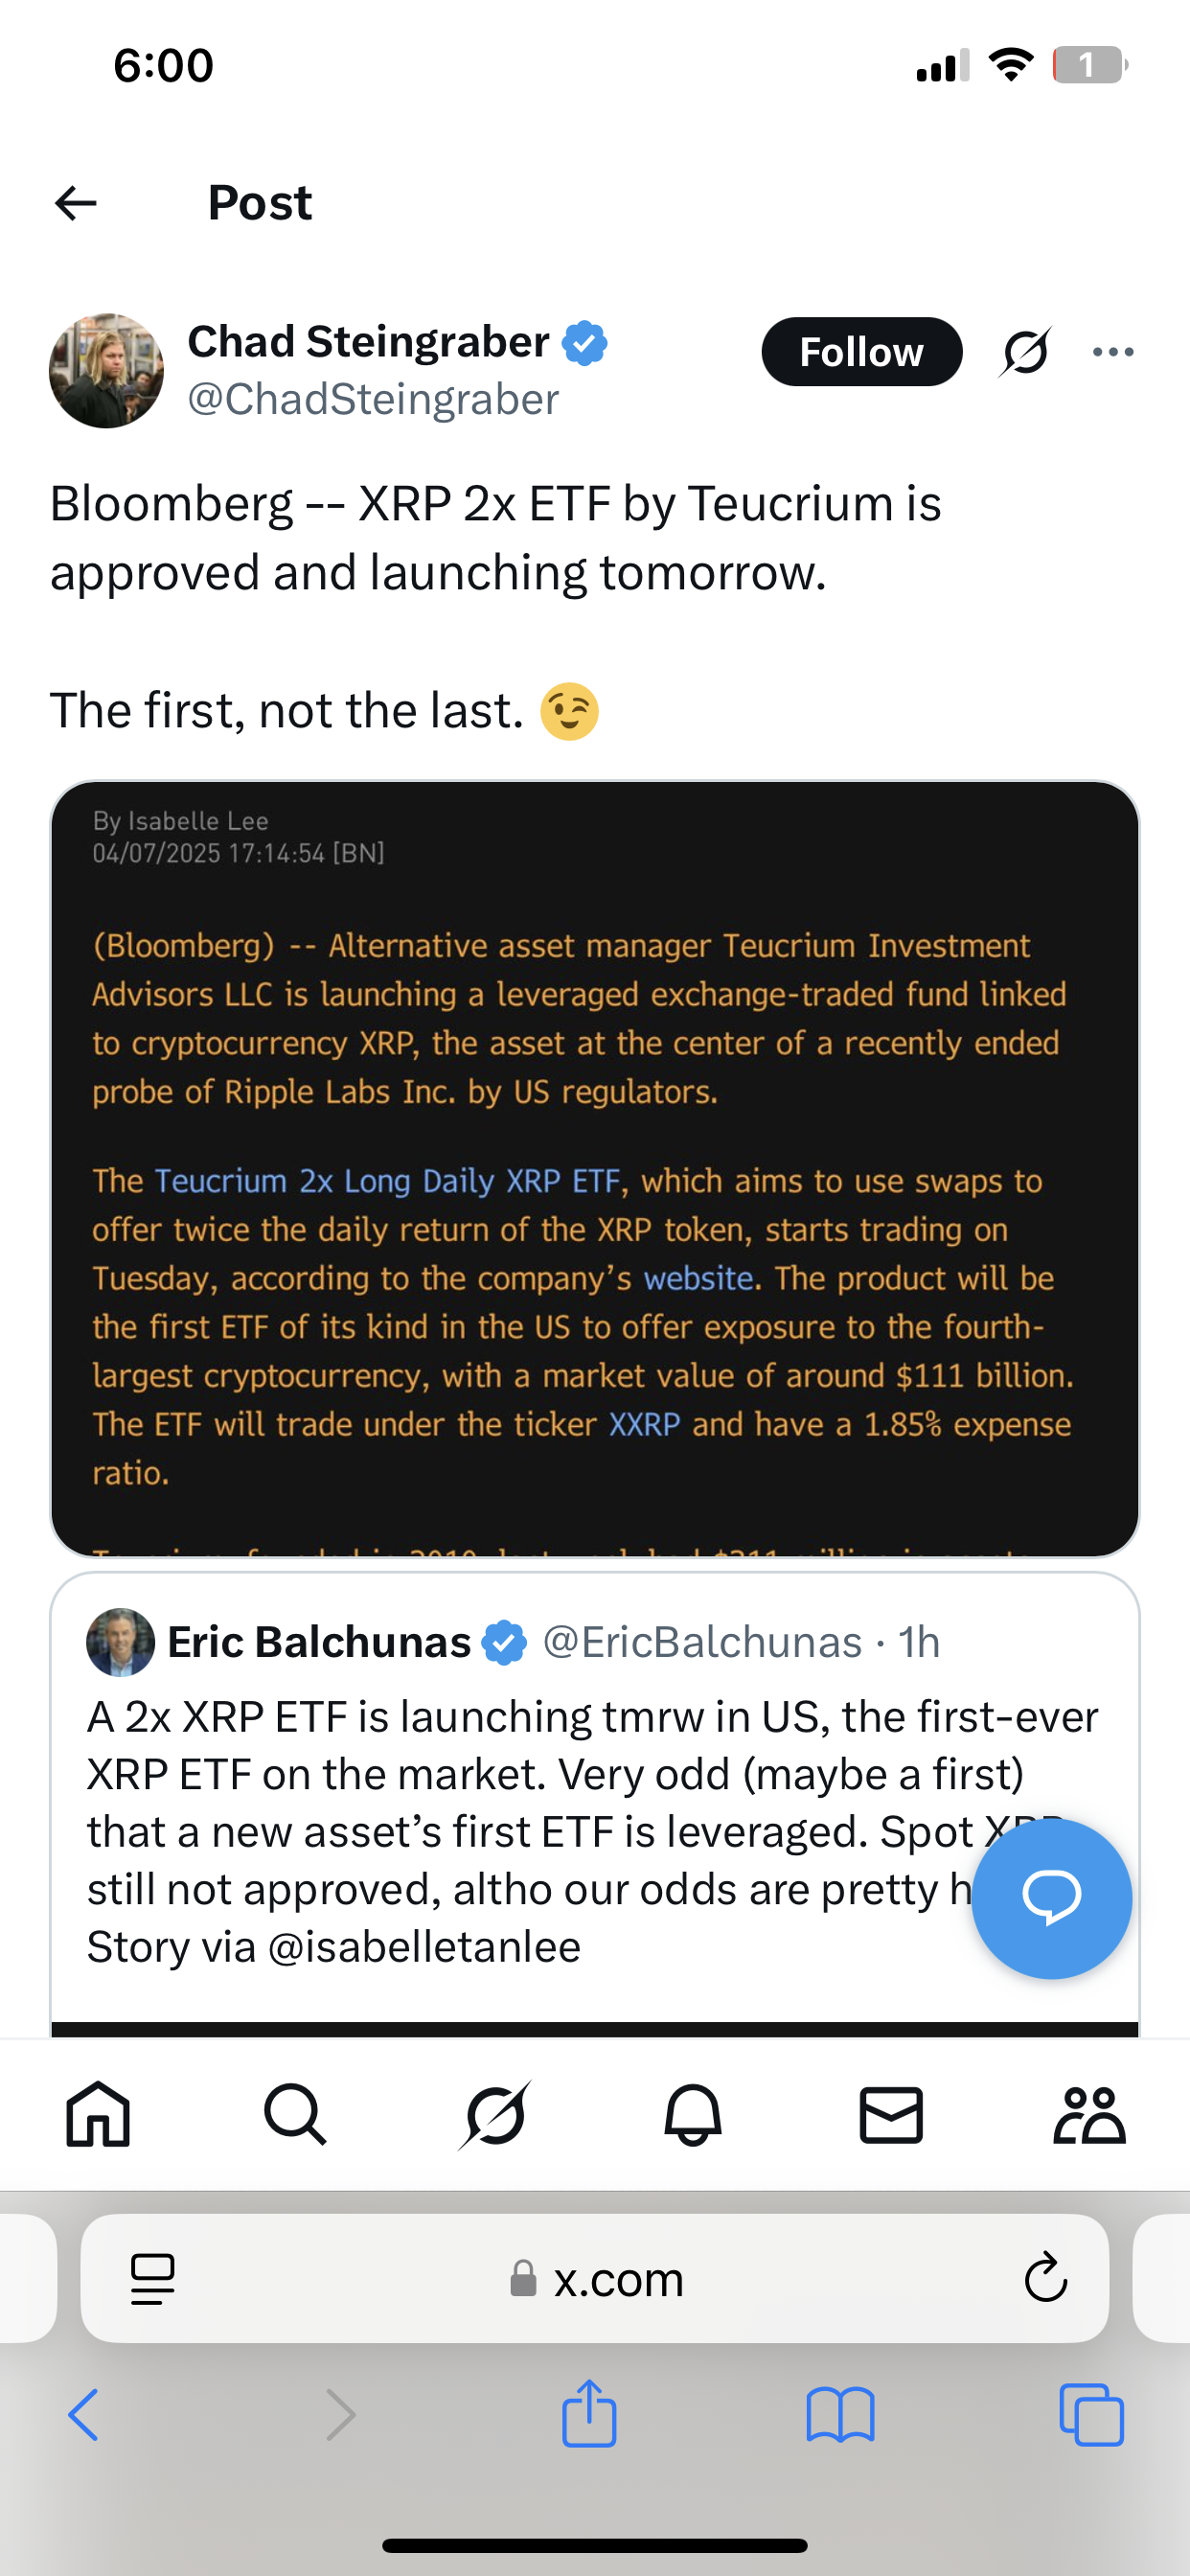1190x2576 pixels.
Task: Follow Chad Steingraber
Action: [x=862, y=352]
